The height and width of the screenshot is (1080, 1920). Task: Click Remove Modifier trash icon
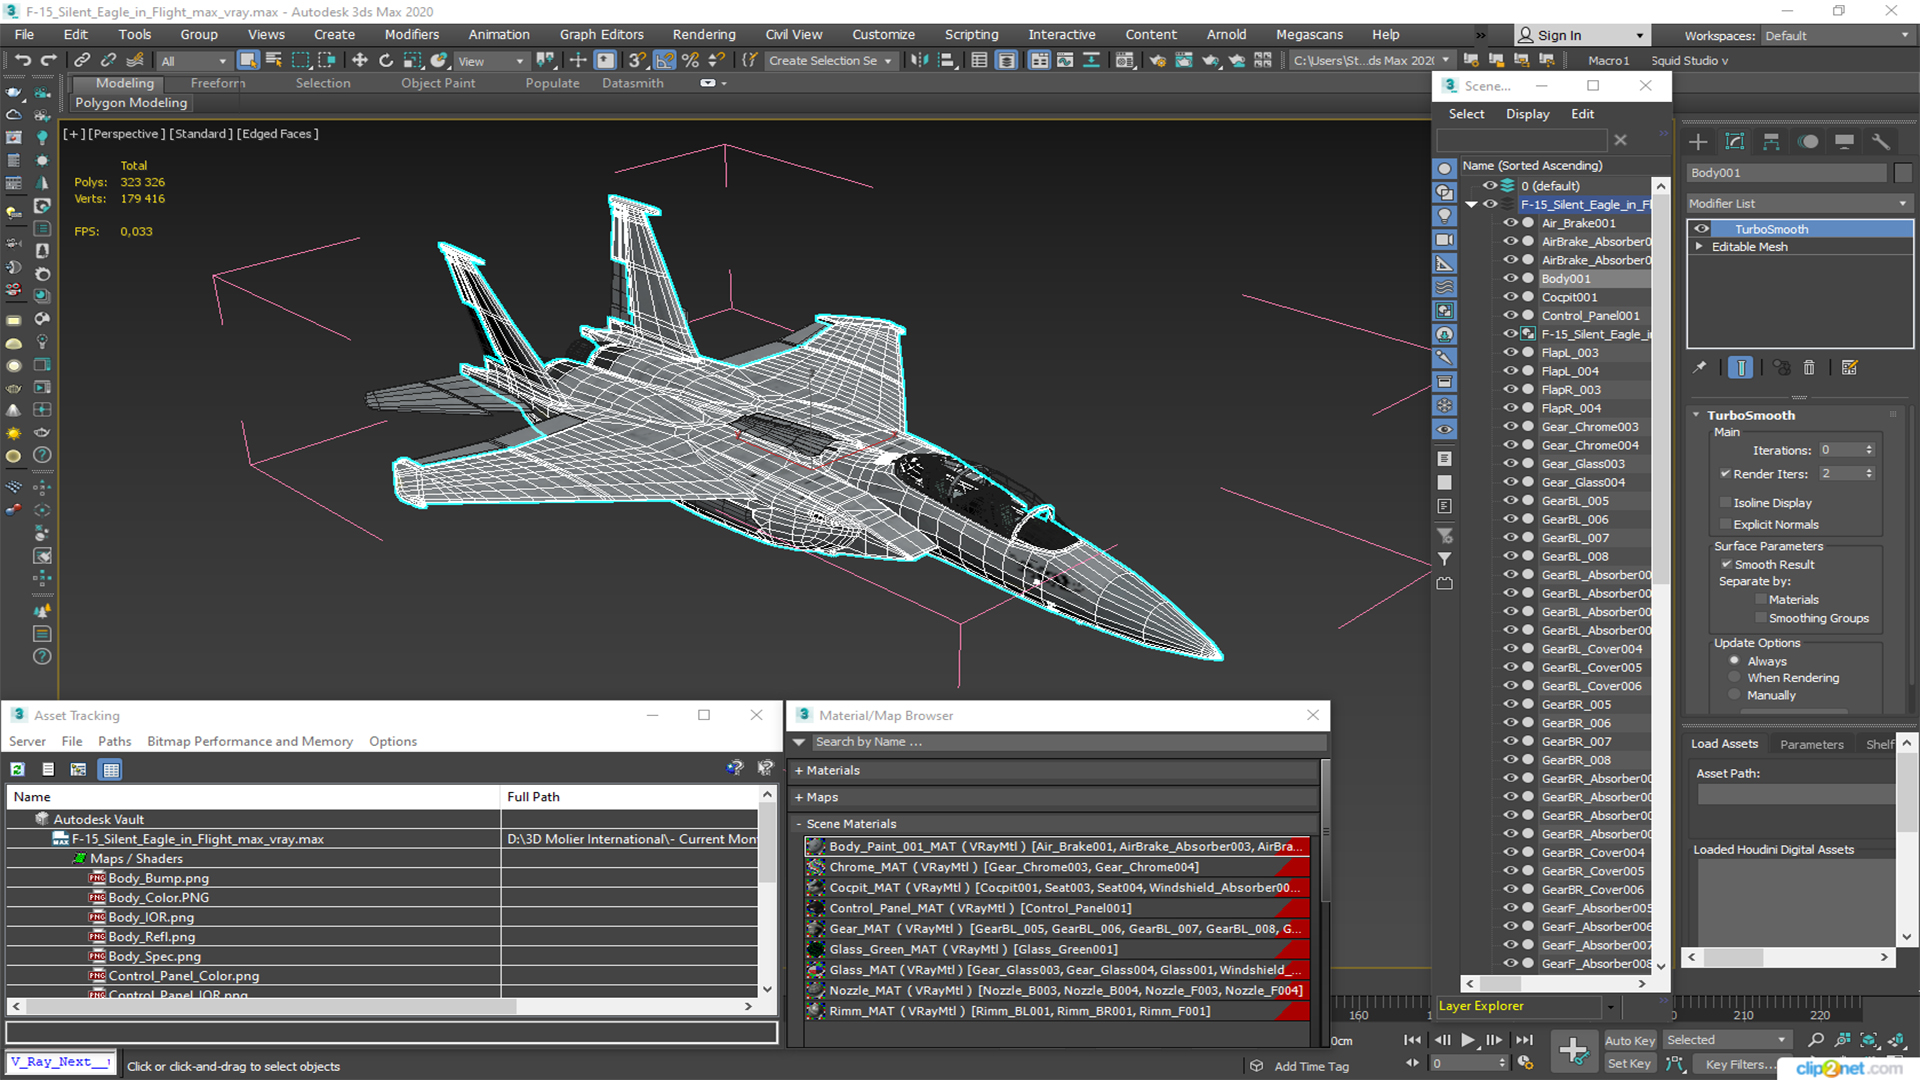pos(1809,368)
